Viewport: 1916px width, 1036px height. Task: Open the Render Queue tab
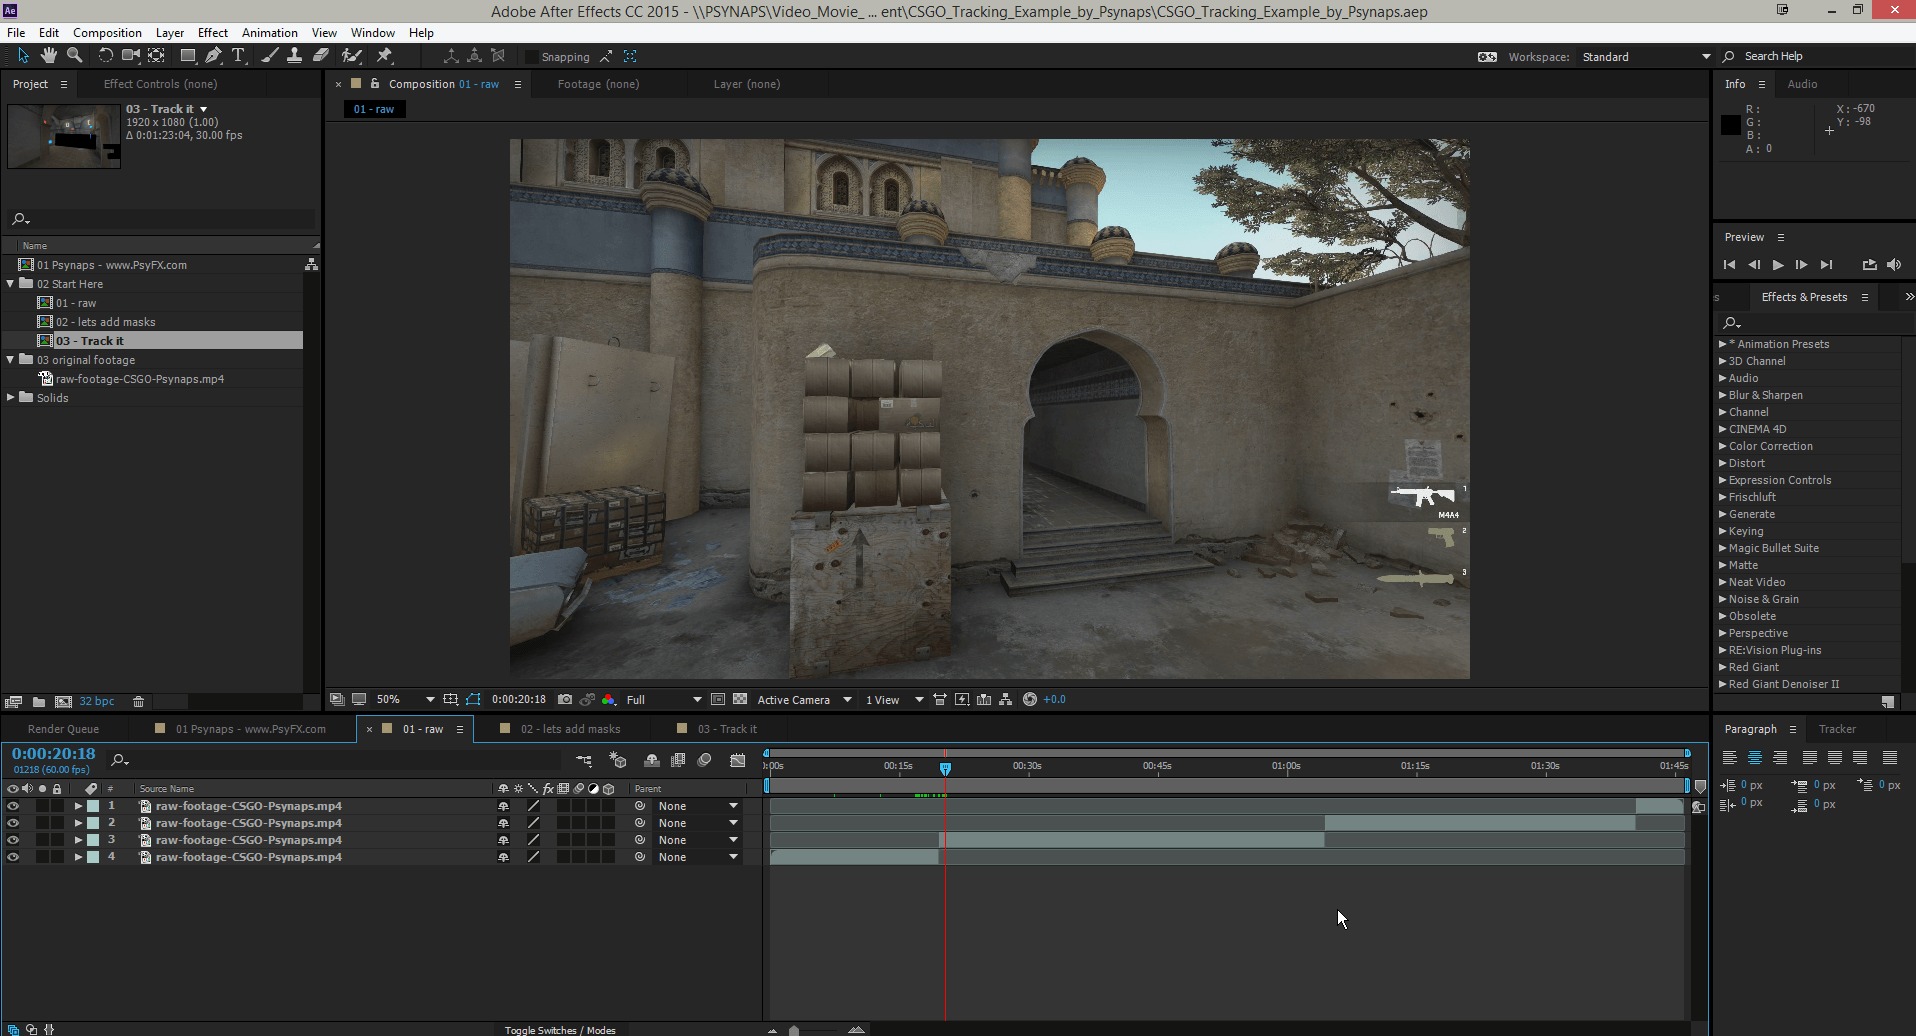(x=63, y=729)
